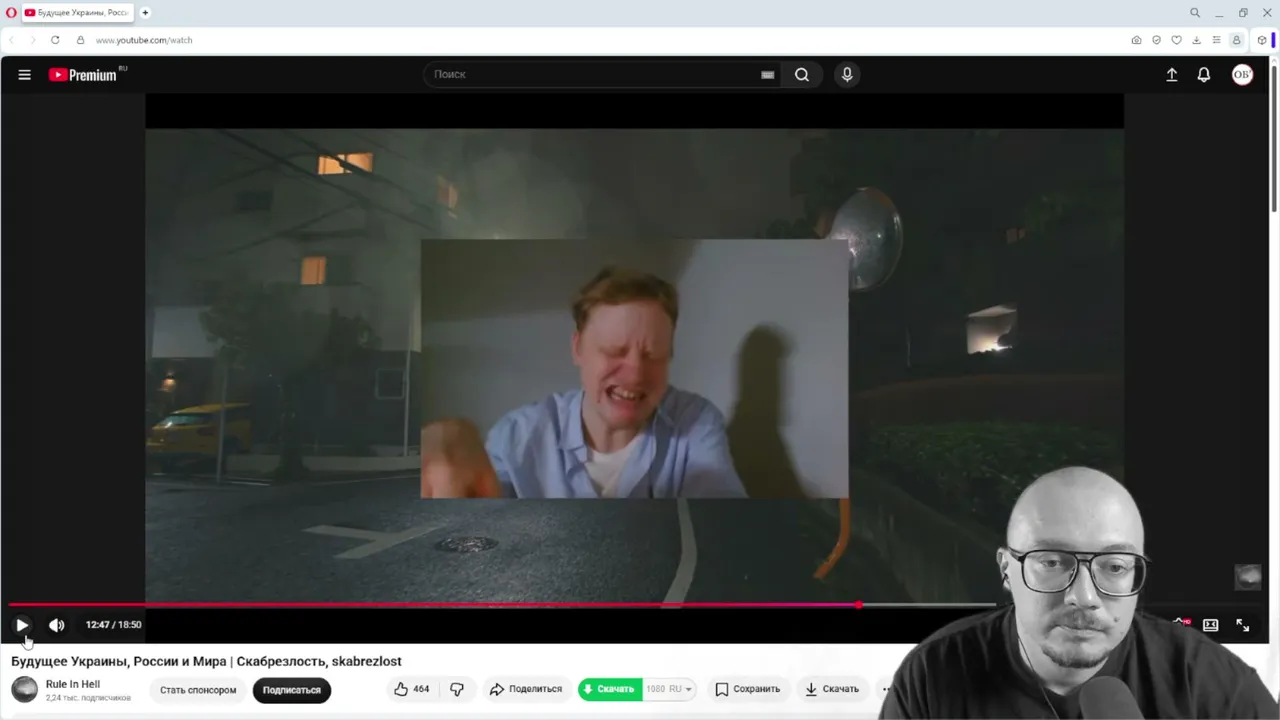Screen dimensions: 1280x720
Task: View site security lock information
Action: (81, 40)
